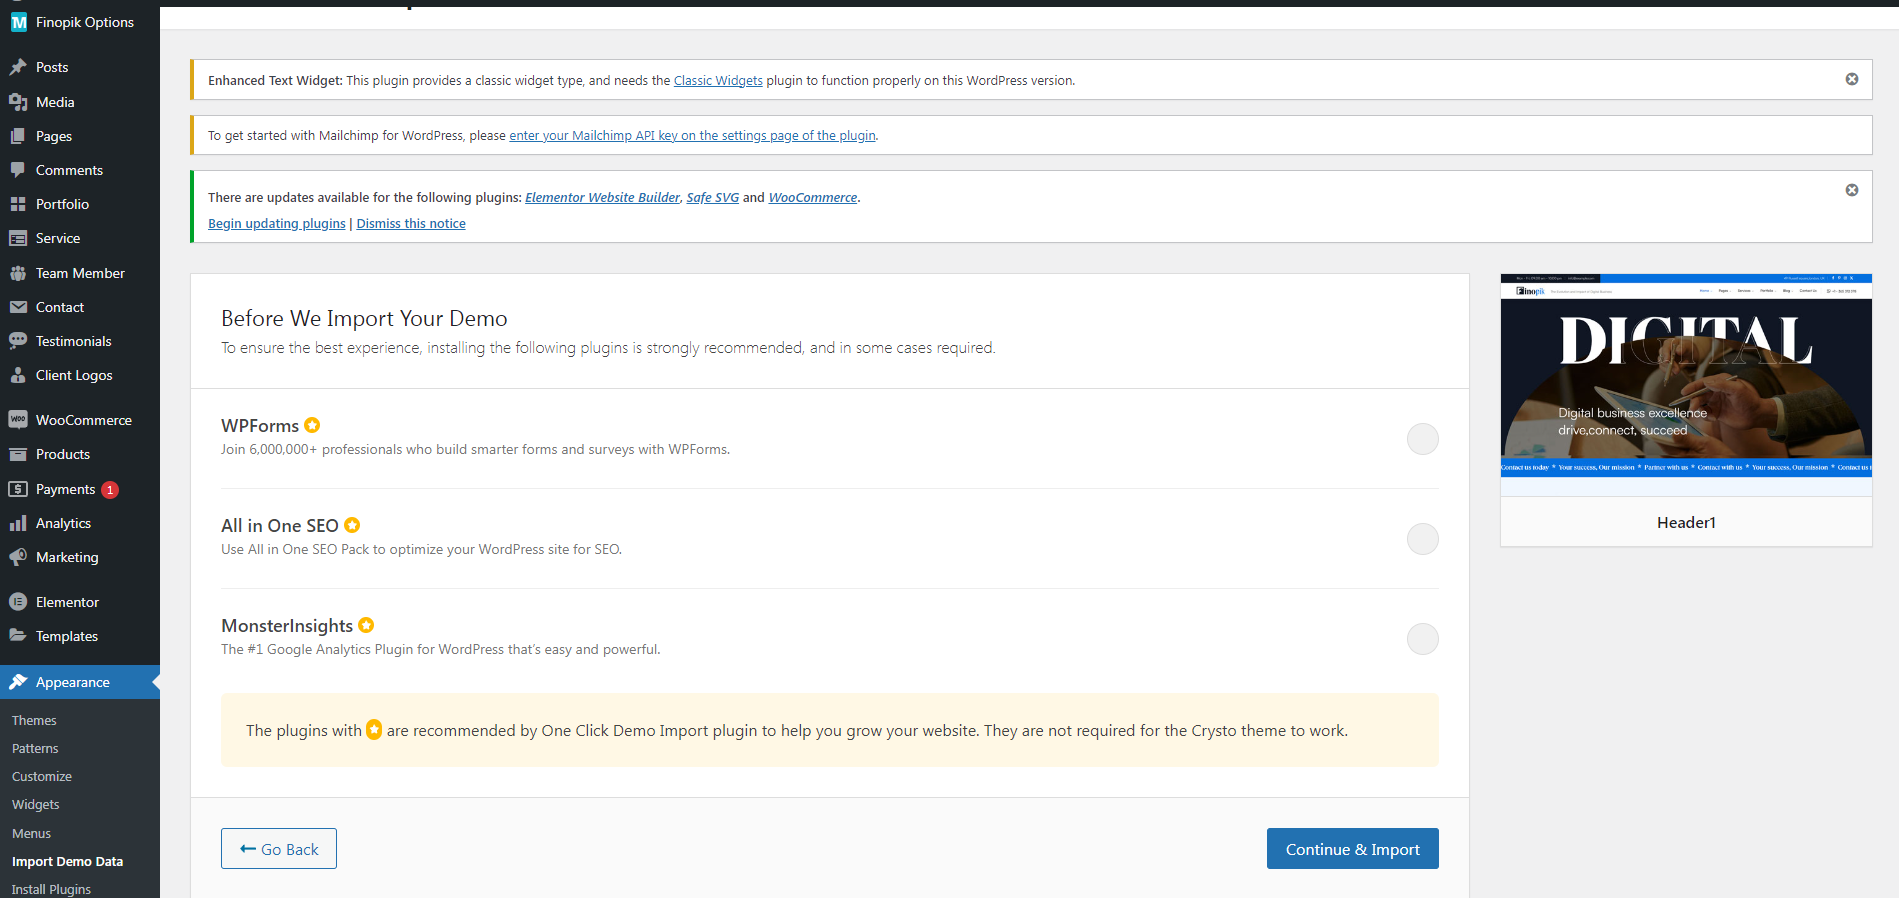This screenshot has width=1899, height=898.
Task: Open the Media library icon
Action: pyautogui.click(x=18, y=102)
